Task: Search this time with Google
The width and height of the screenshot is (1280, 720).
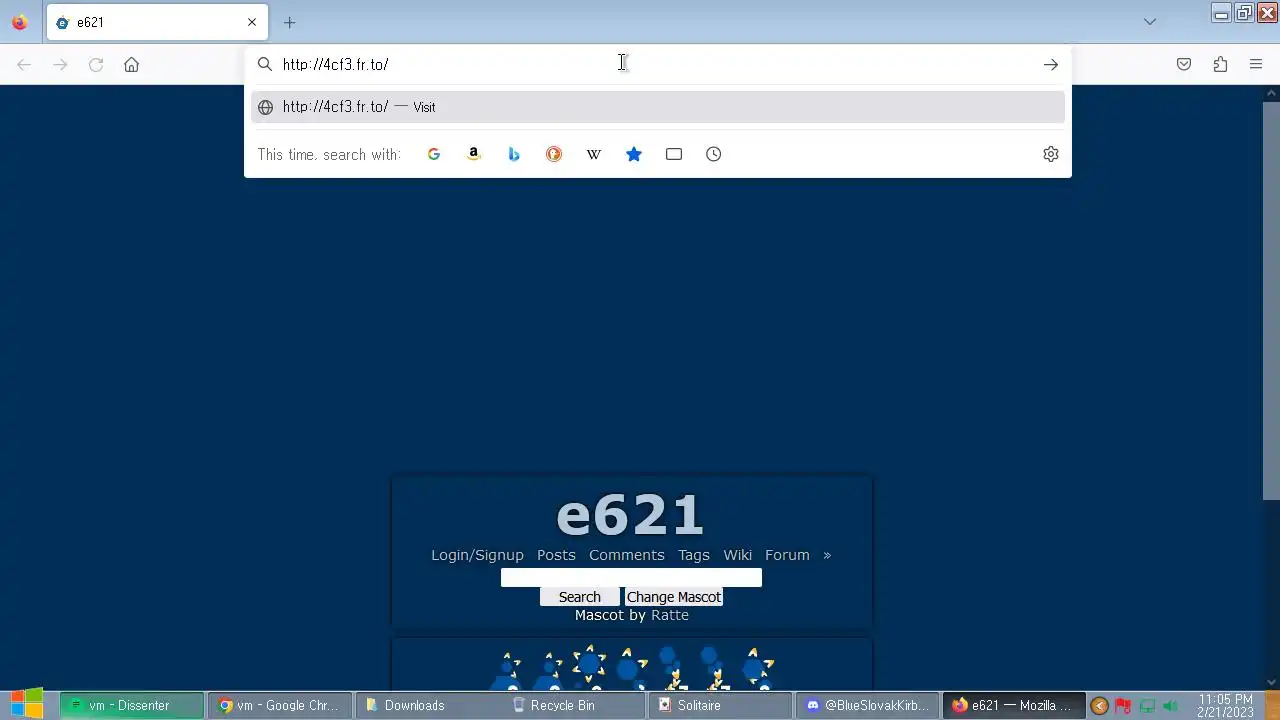Action: (434, 154)
